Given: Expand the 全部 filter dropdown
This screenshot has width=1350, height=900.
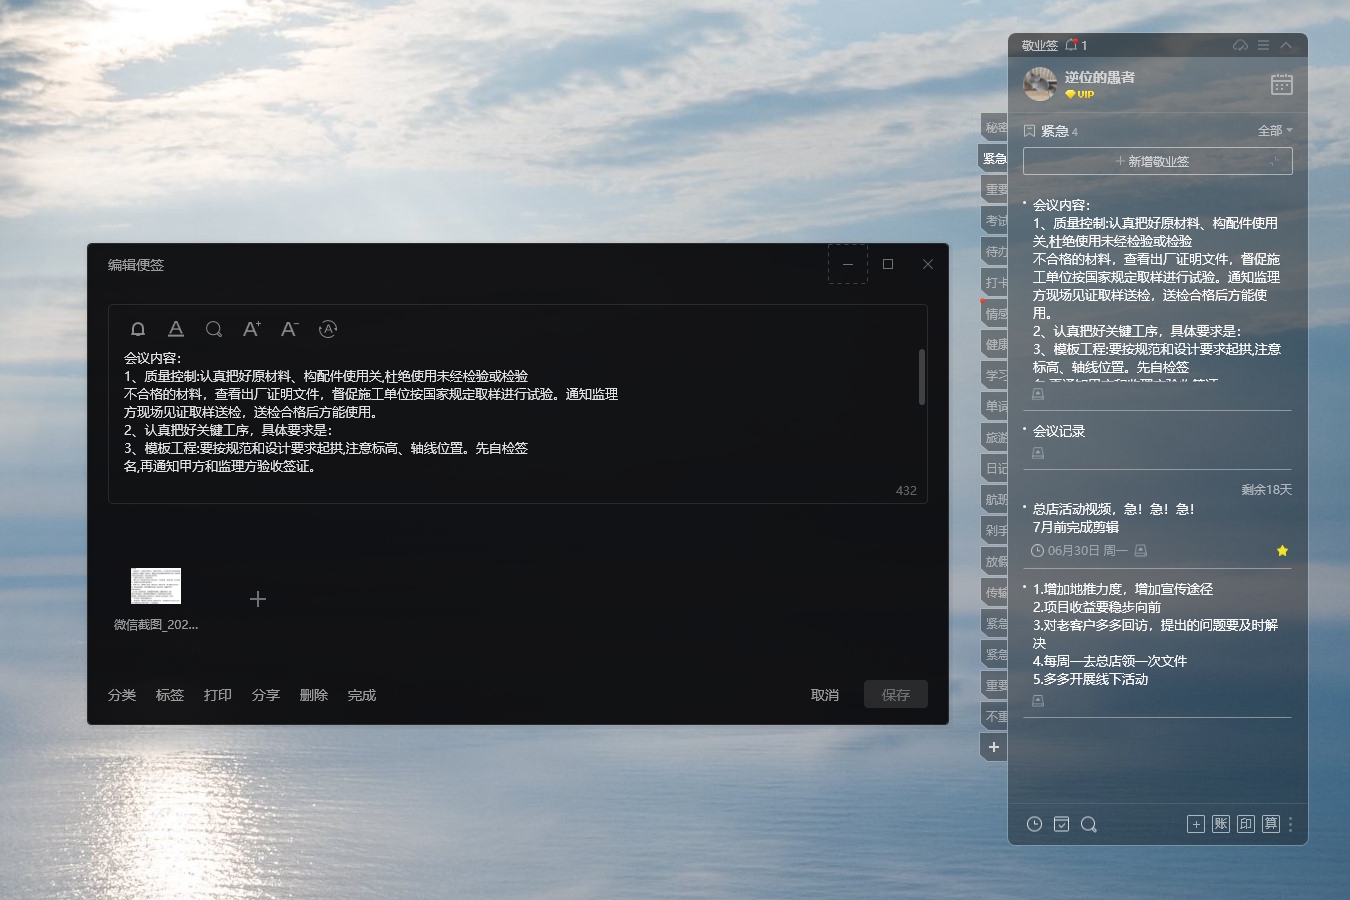Looking at the screenshot, I should coord(1274,131).
